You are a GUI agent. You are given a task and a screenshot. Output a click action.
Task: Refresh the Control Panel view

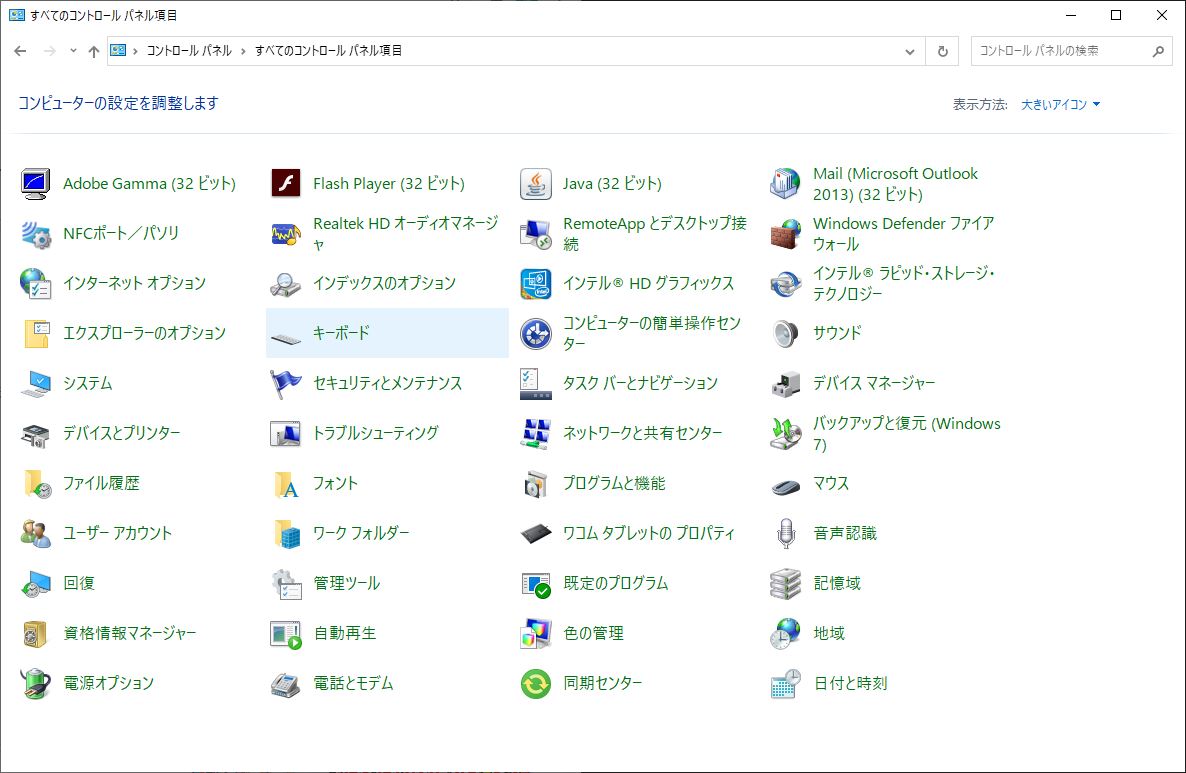[x=942, y=51]
